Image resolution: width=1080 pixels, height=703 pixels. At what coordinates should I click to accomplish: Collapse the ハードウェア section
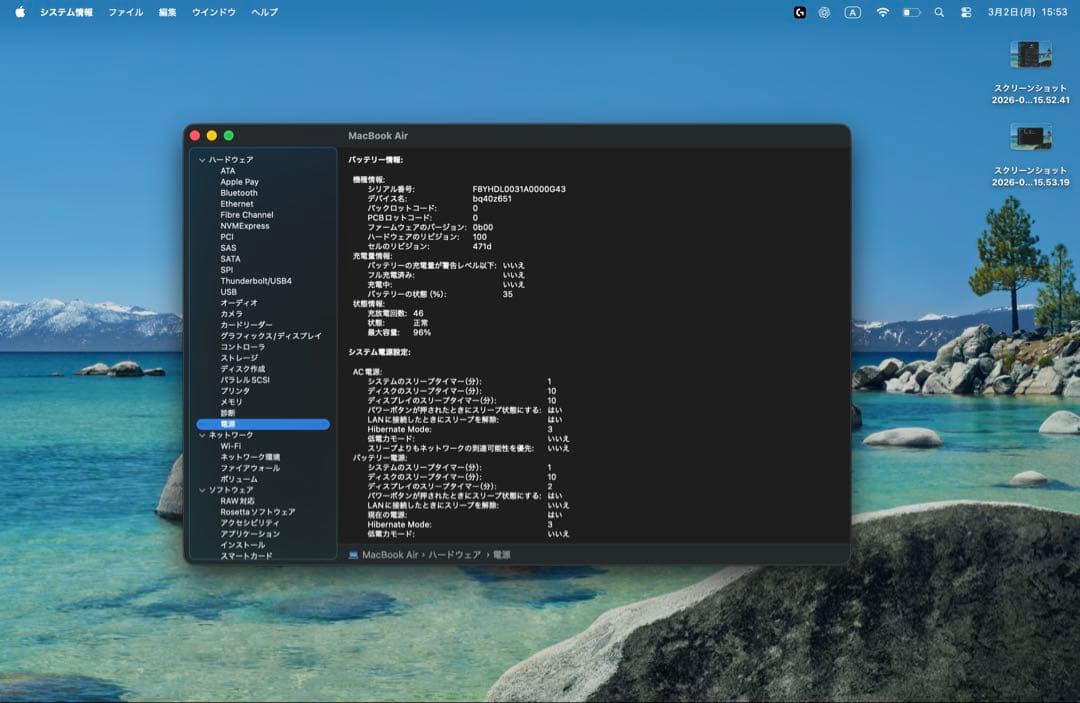202,160
